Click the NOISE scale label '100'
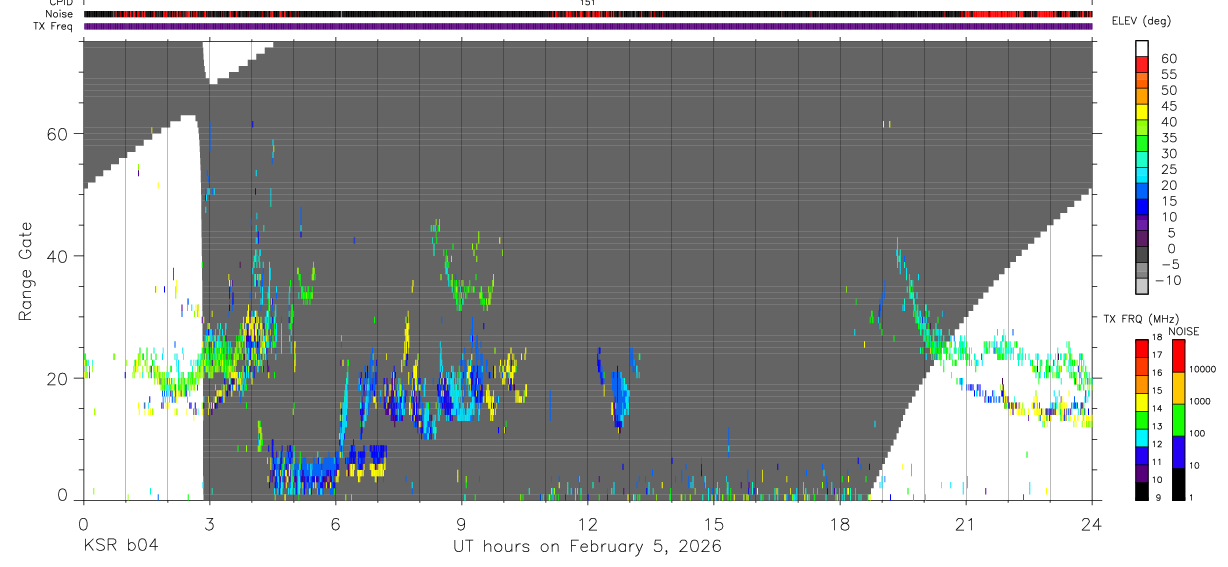Image resolution: width=1228 pixels, height=567 pixels. 1199,433
